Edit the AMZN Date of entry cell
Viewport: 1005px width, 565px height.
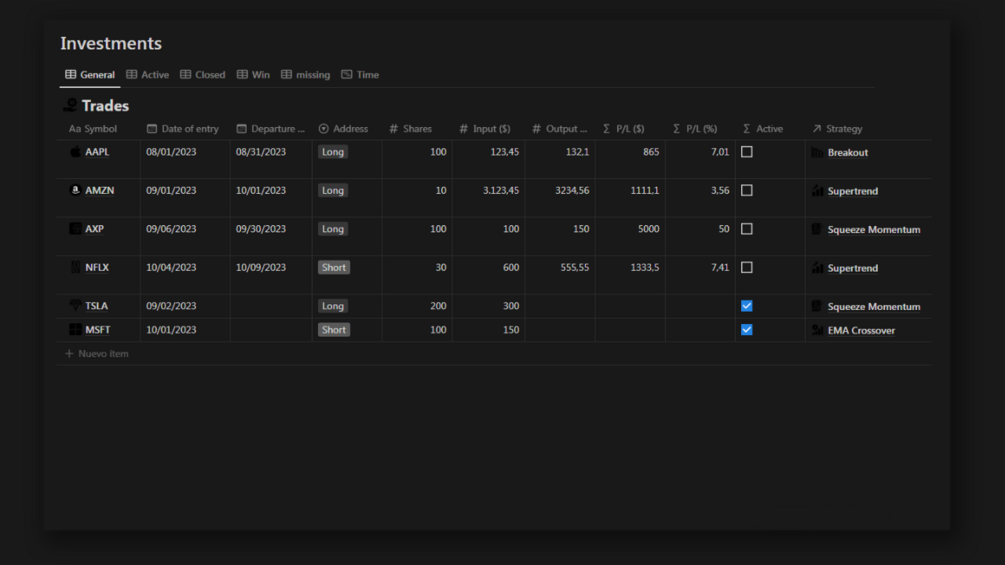(x=185, y=190)
